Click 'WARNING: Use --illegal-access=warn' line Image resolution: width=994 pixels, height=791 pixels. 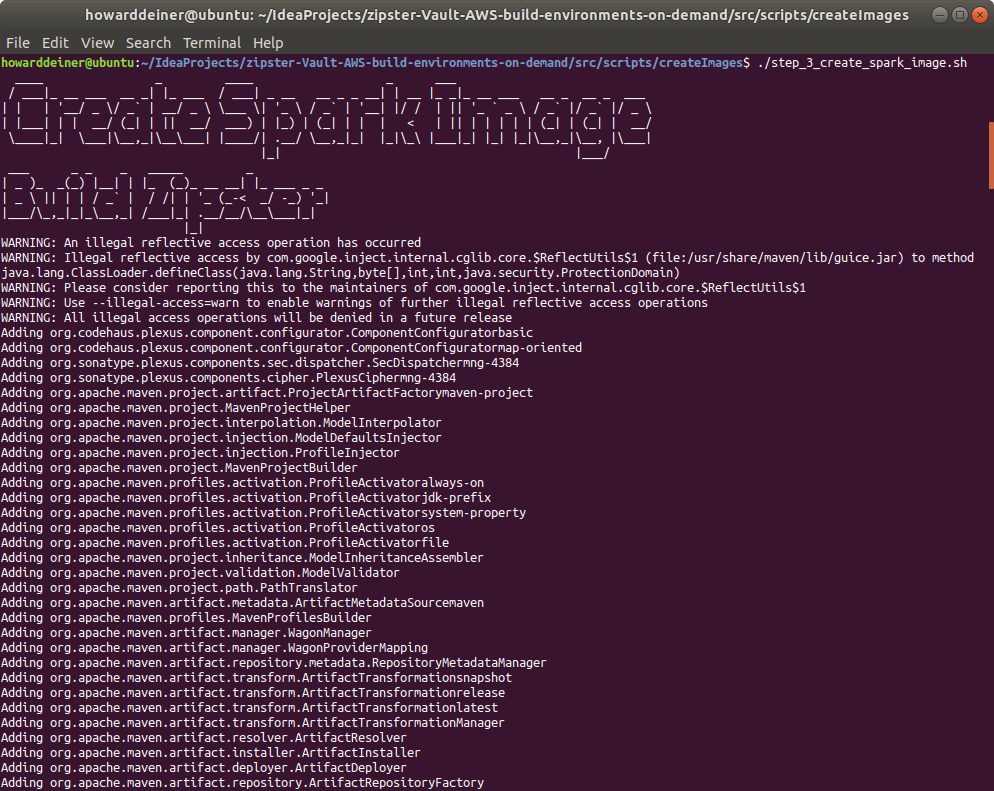(x=354, y=303)
